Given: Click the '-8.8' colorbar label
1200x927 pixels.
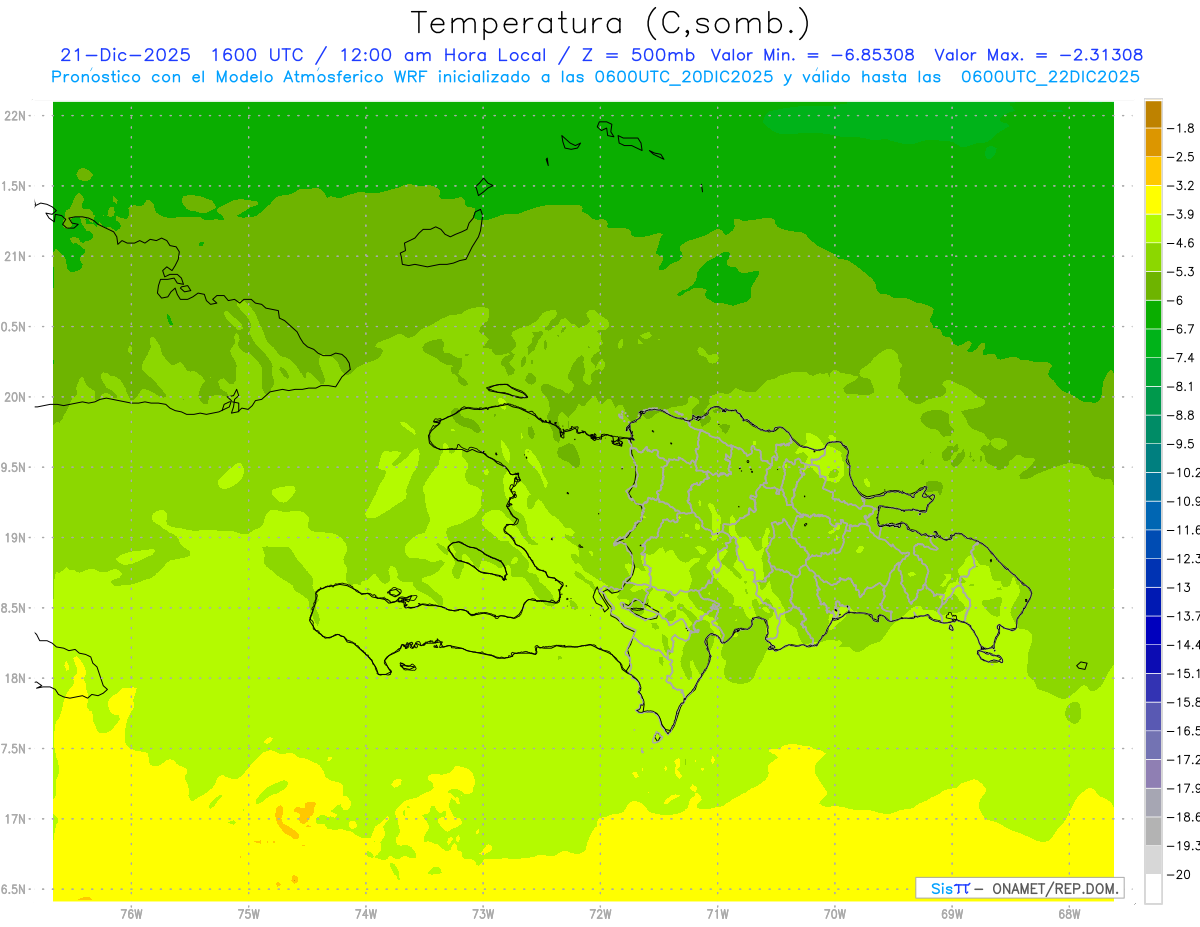Looking at the screenshot, I should coord(1182,415).
